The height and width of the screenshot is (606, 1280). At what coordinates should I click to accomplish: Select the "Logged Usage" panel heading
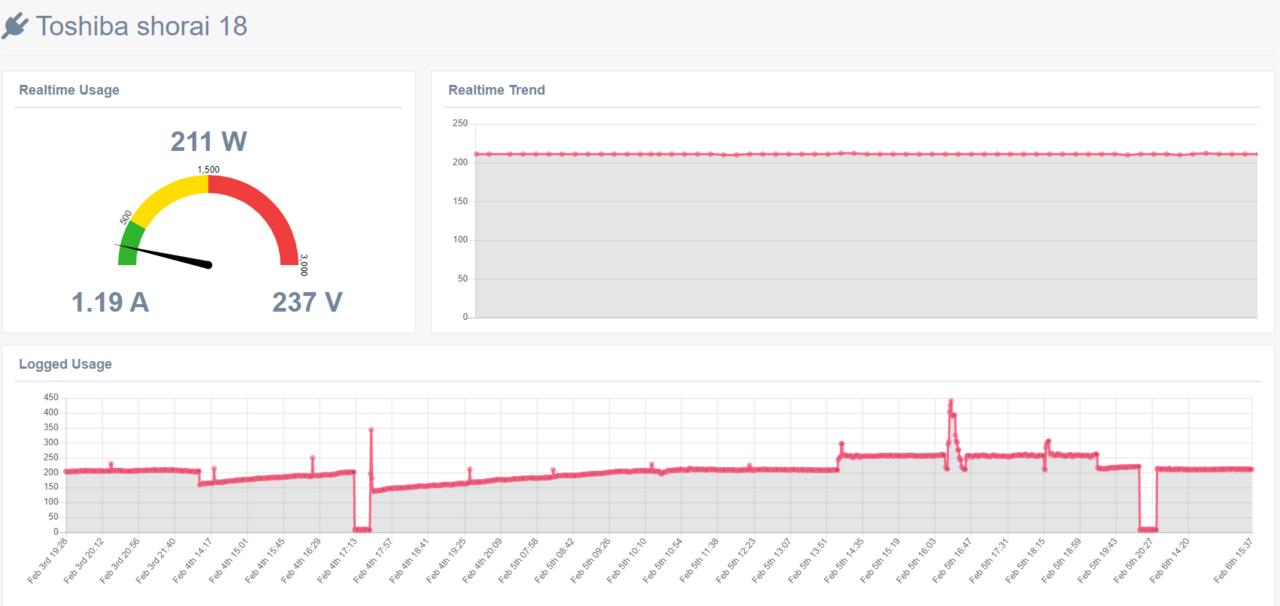pyautogui.click(x=65, y=364)
